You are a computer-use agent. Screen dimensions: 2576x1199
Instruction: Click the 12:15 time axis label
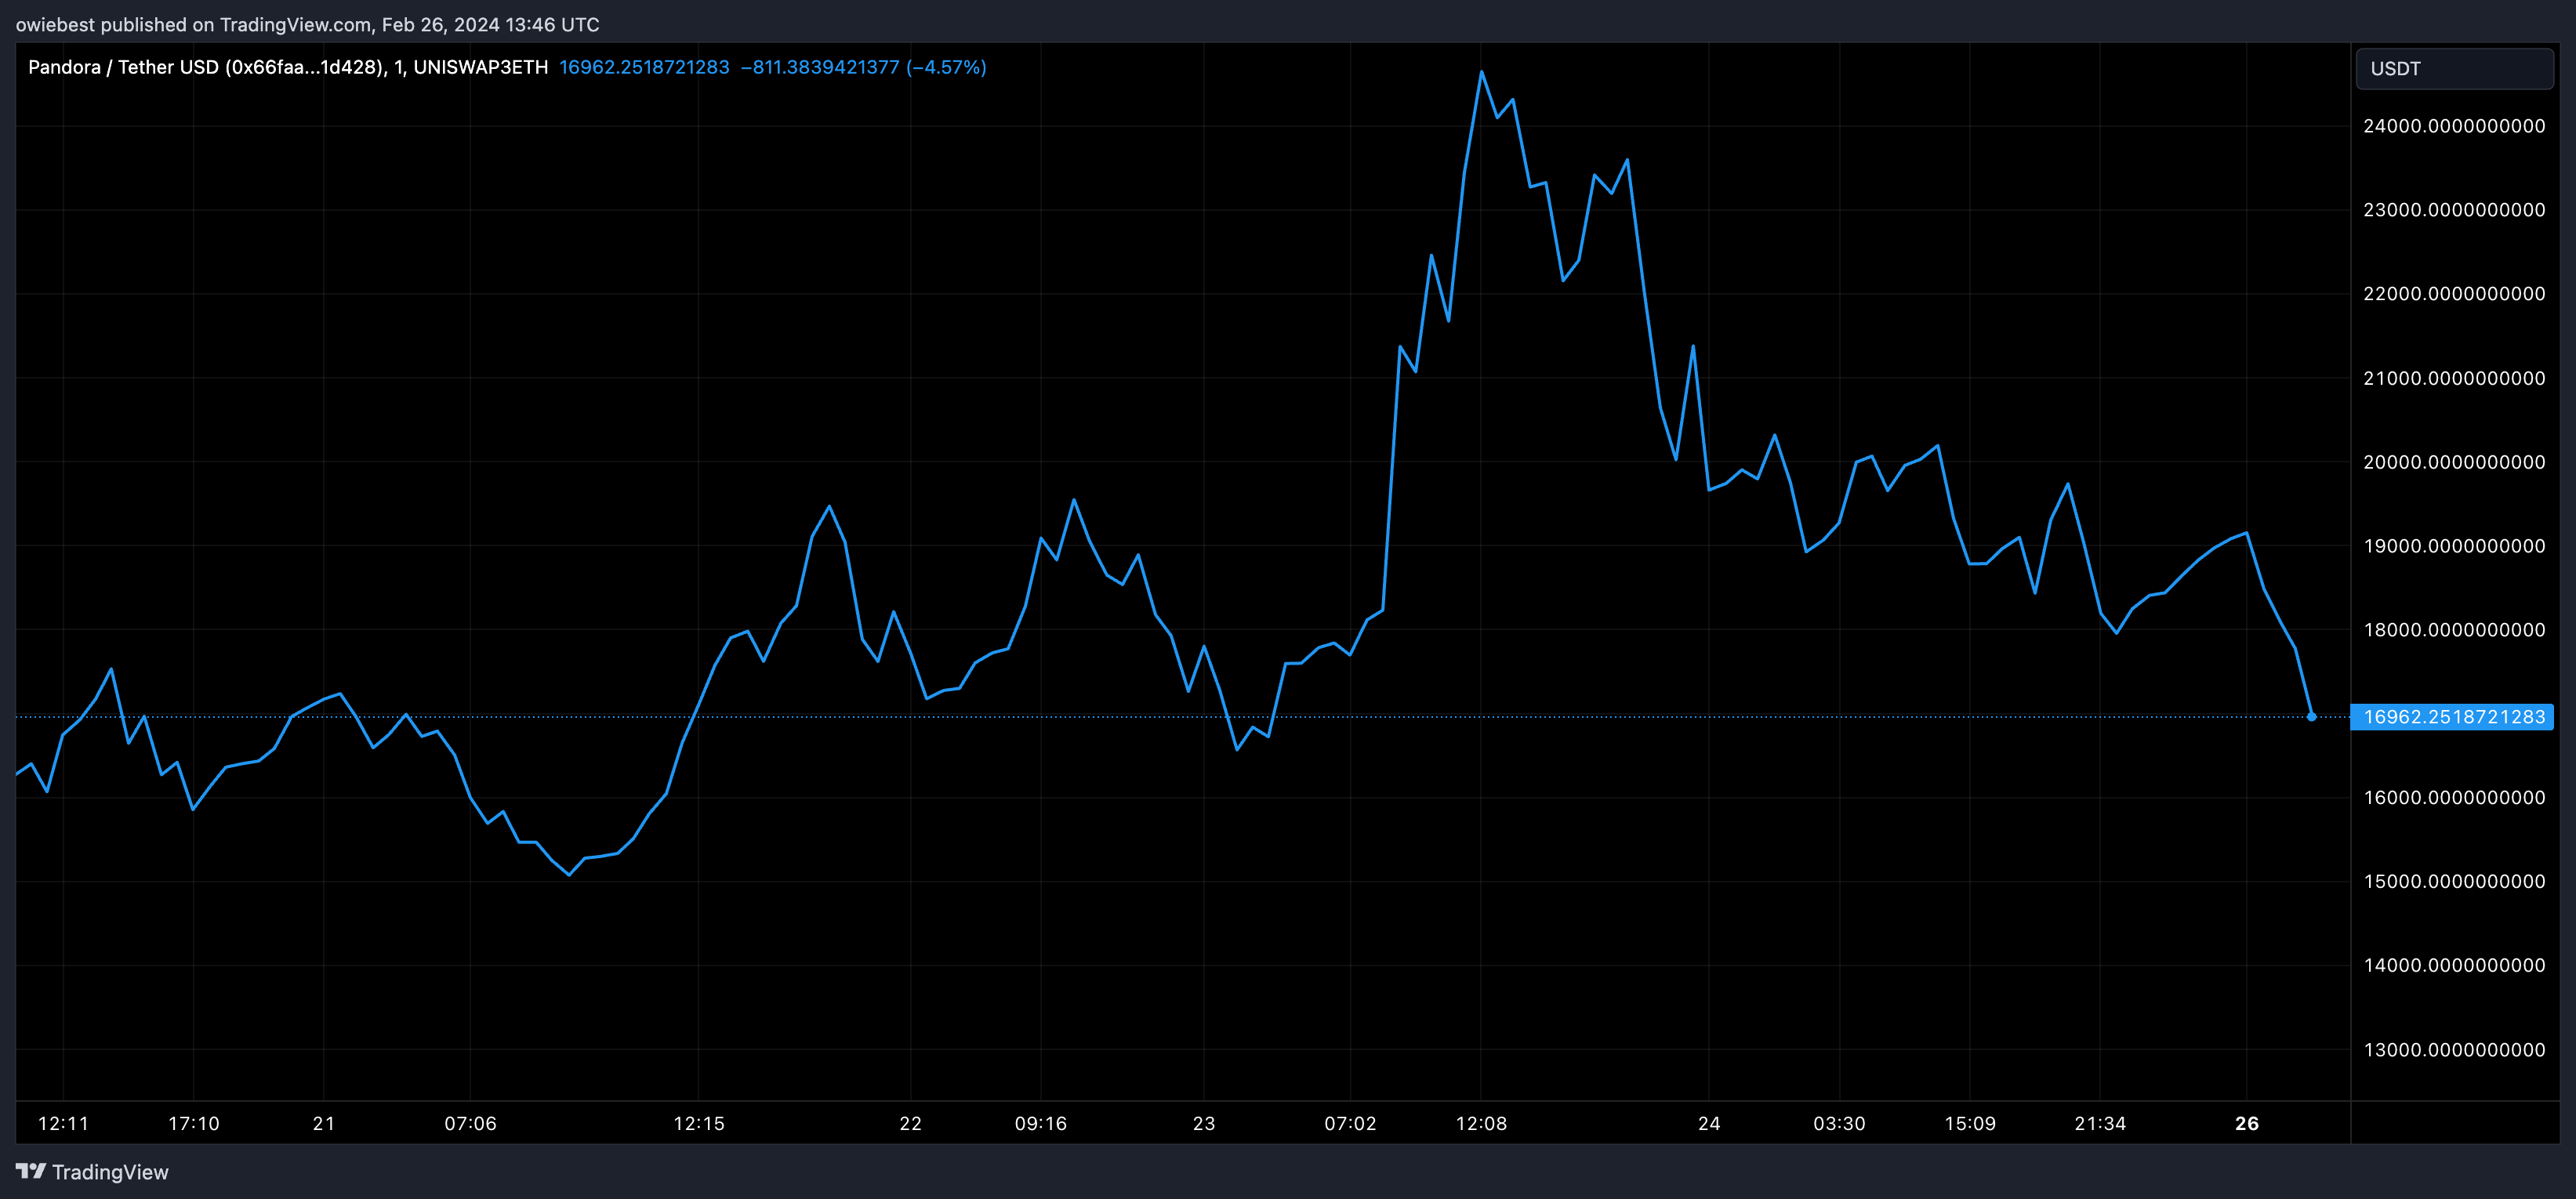coord(698,1123)
